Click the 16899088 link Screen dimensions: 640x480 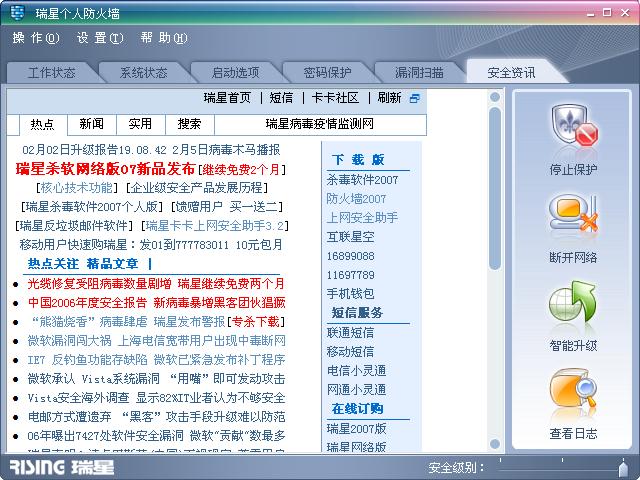351,256
